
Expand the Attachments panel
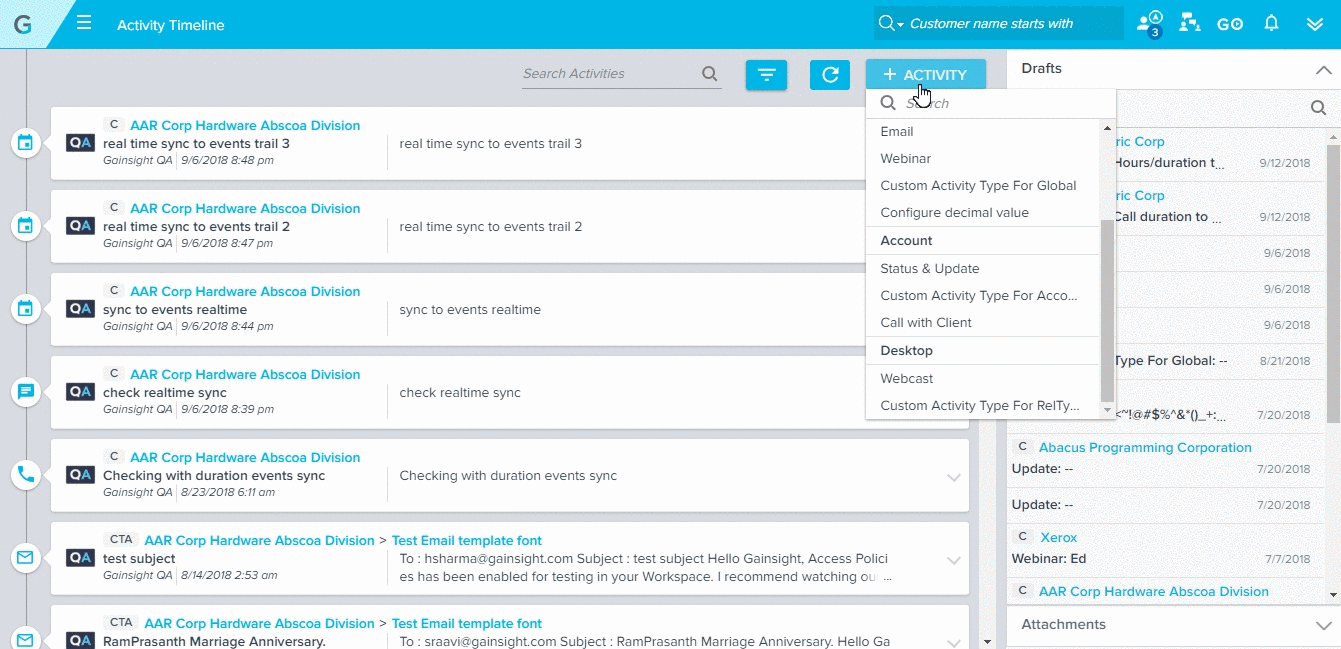1323,625
